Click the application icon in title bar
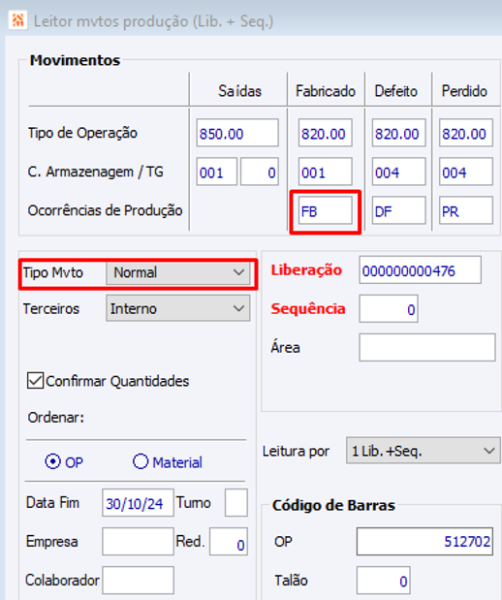502x600 pixels. 18,21
